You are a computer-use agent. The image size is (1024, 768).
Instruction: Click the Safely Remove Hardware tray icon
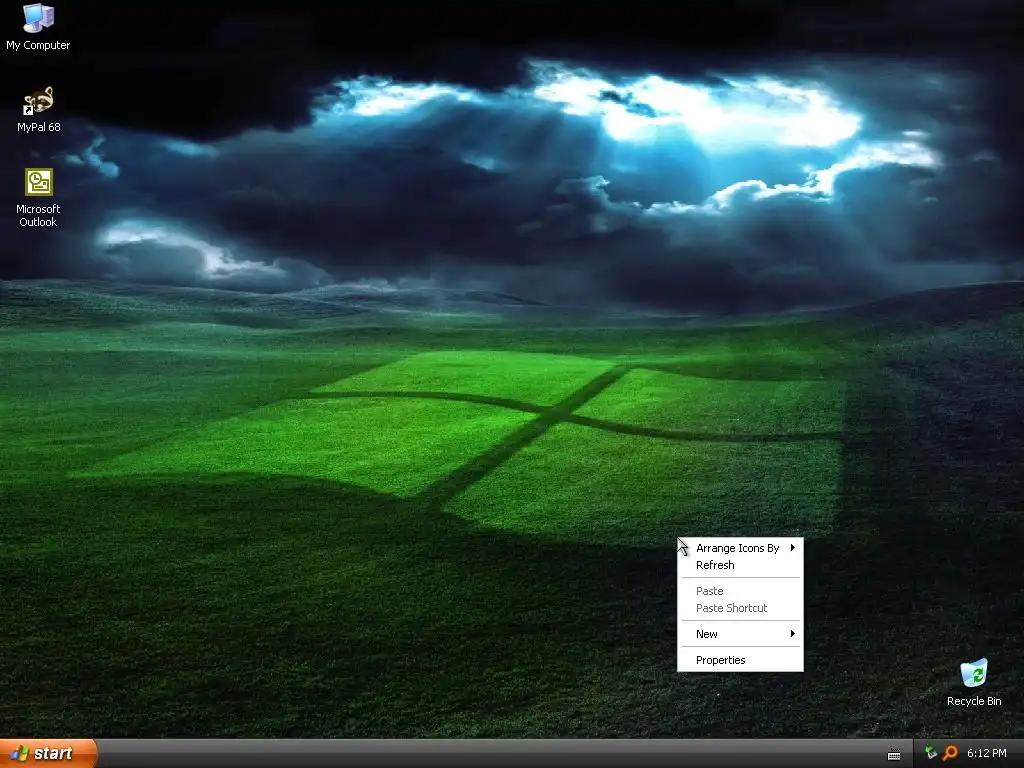coord(931,753)
